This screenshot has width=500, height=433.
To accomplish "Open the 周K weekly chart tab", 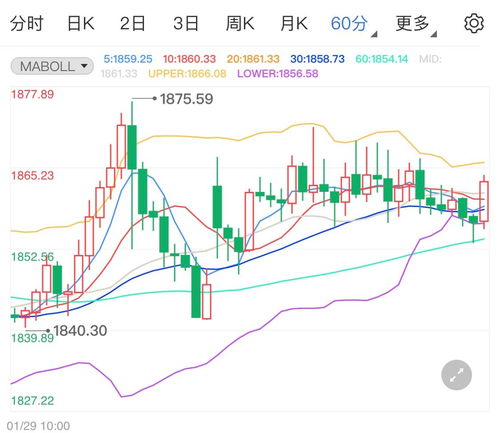I will coord(240,24).
